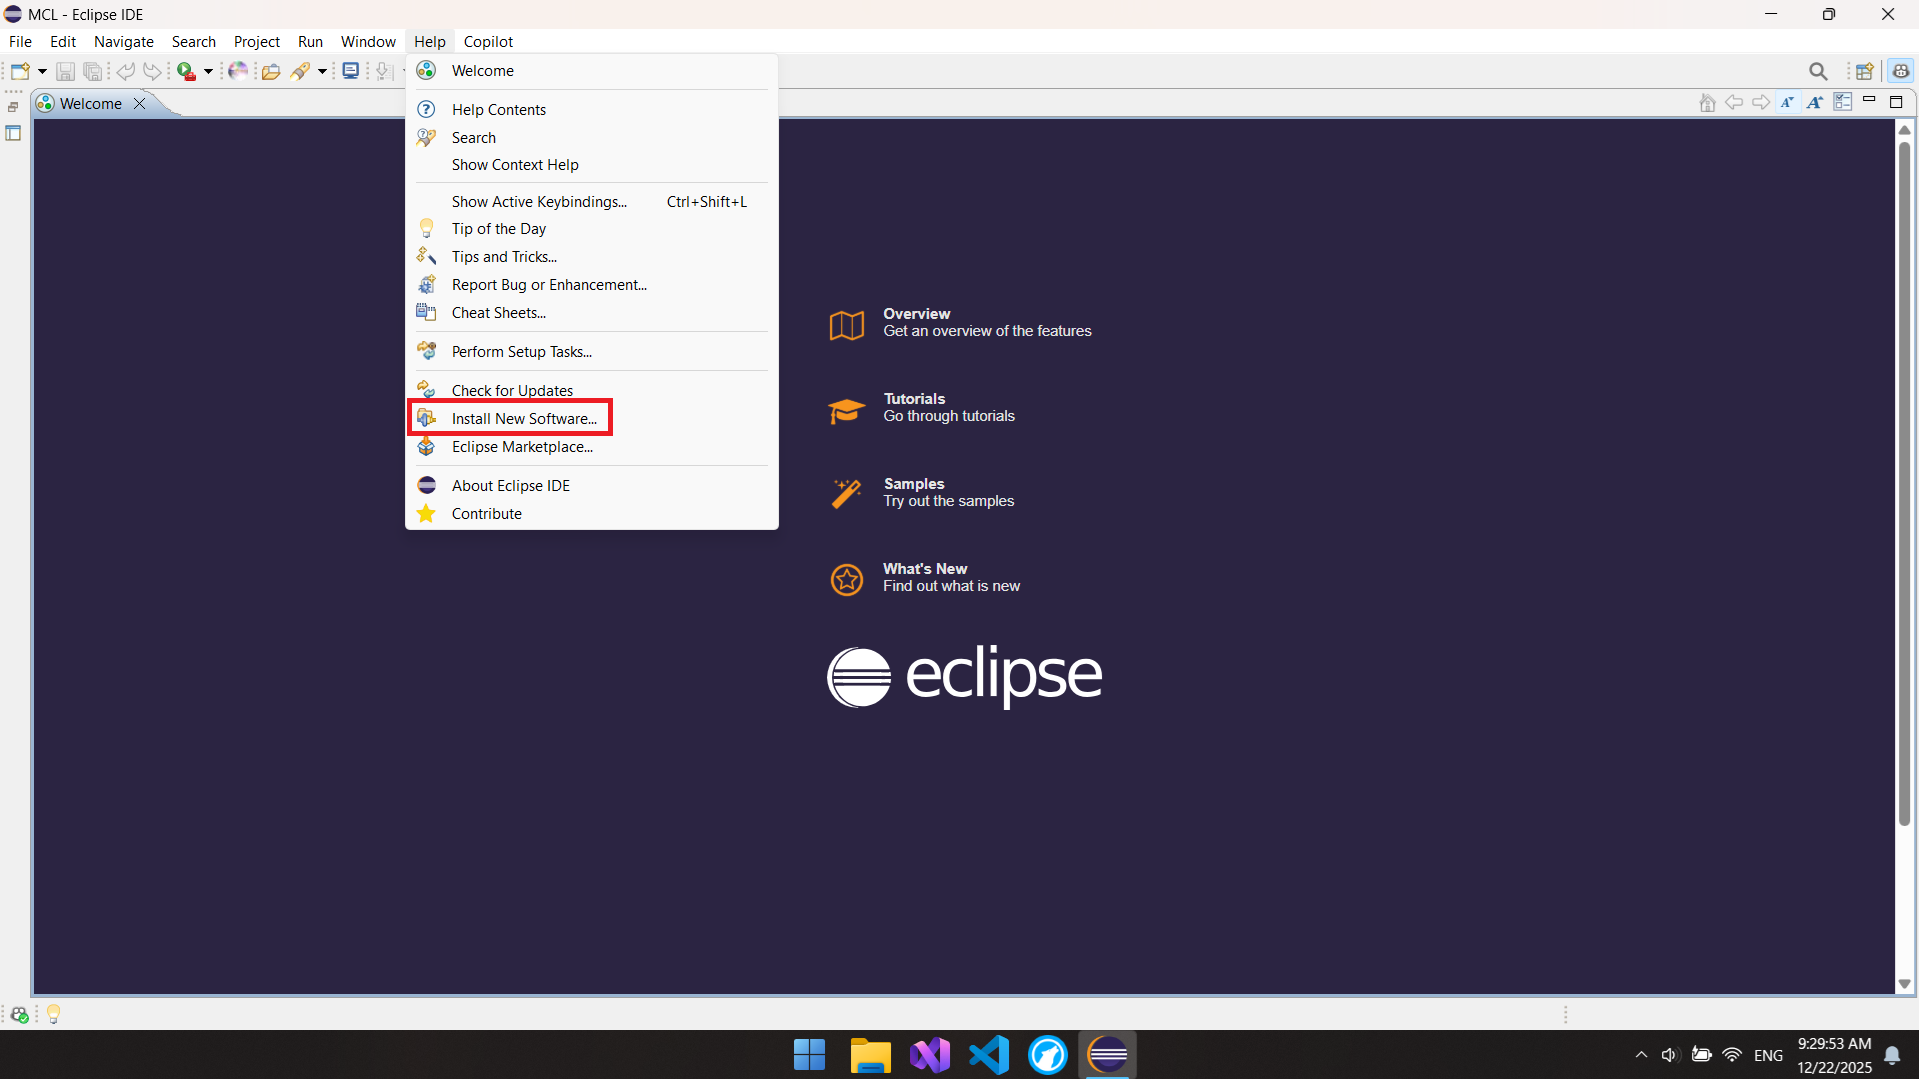Select Install New Software menu entry
This screenshot has height=1079, width=1920.
[x=523, y=418]
